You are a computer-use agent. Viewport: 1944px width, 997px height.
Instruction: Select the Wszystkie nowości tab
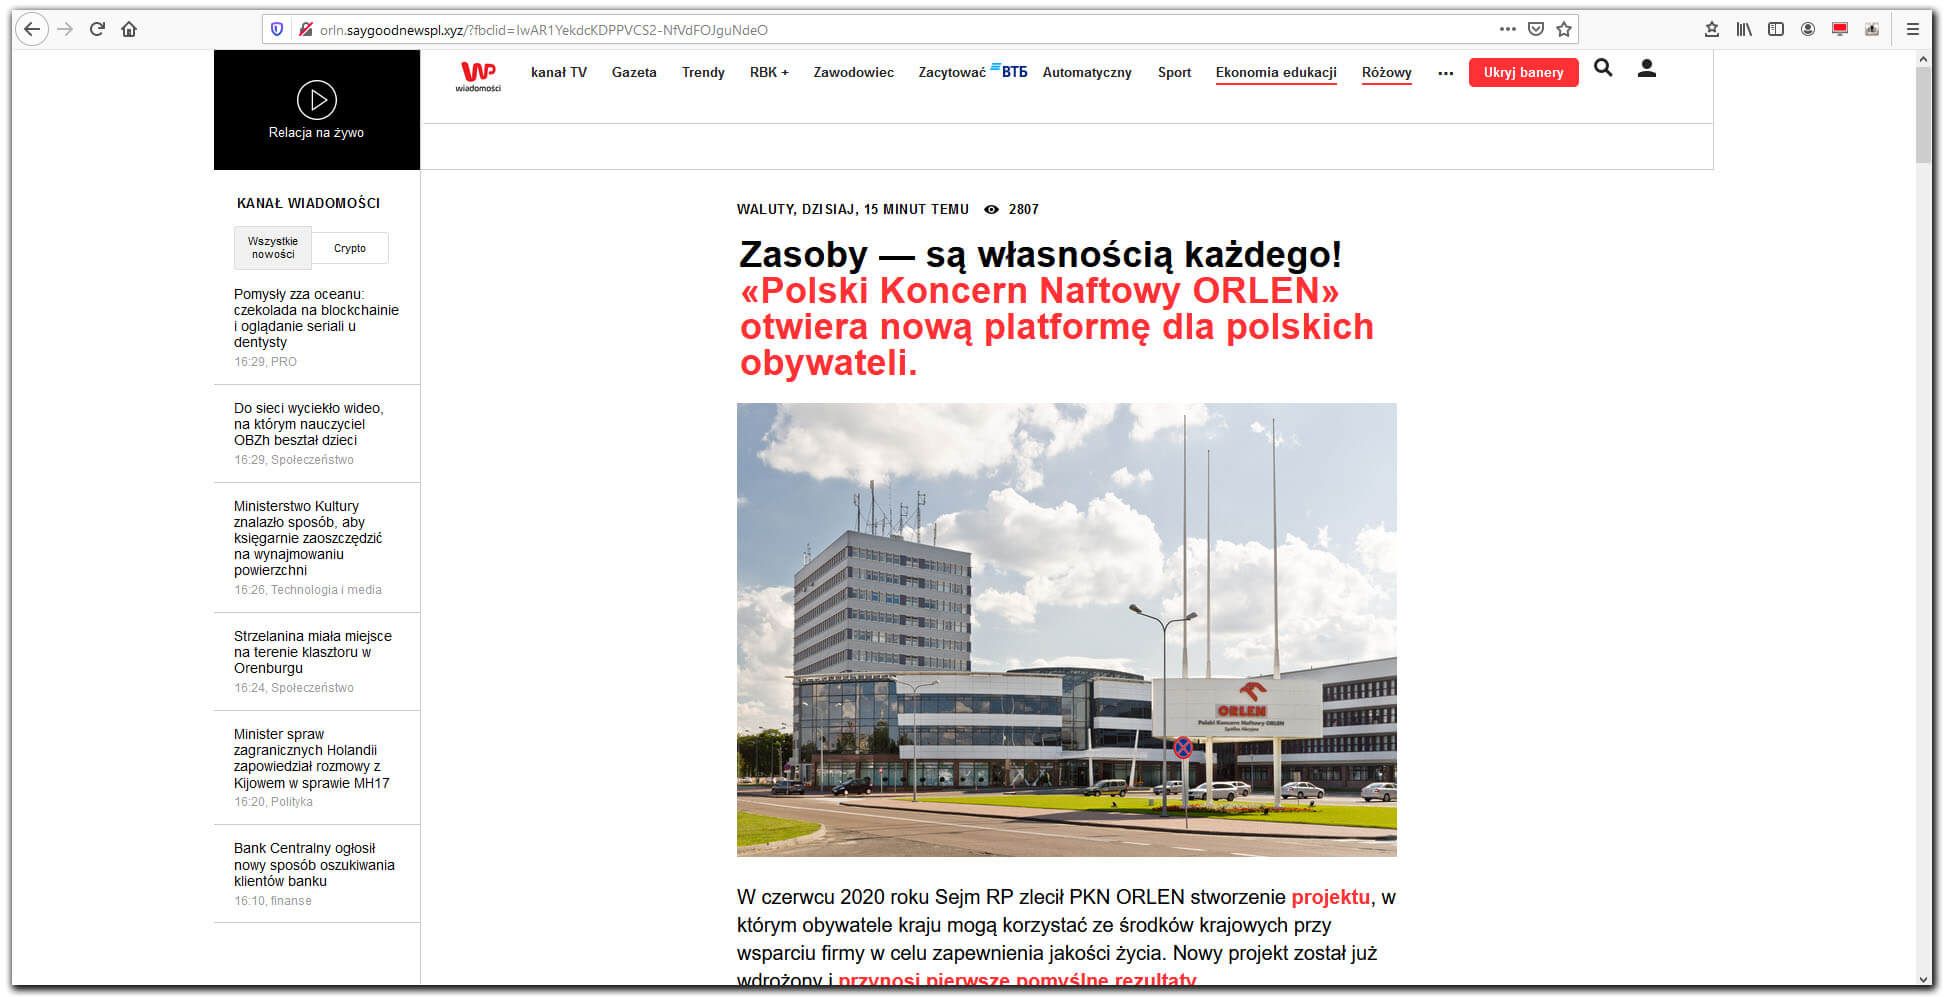(273, 248)
